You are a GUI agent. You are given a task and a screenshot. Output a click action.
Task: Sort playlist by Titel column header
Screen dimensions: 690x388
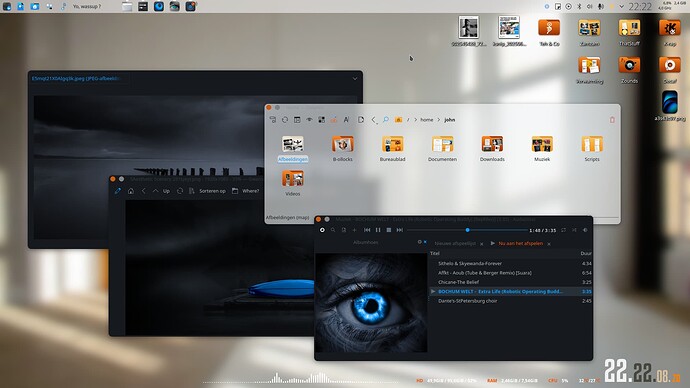click(x=435, y=253)
